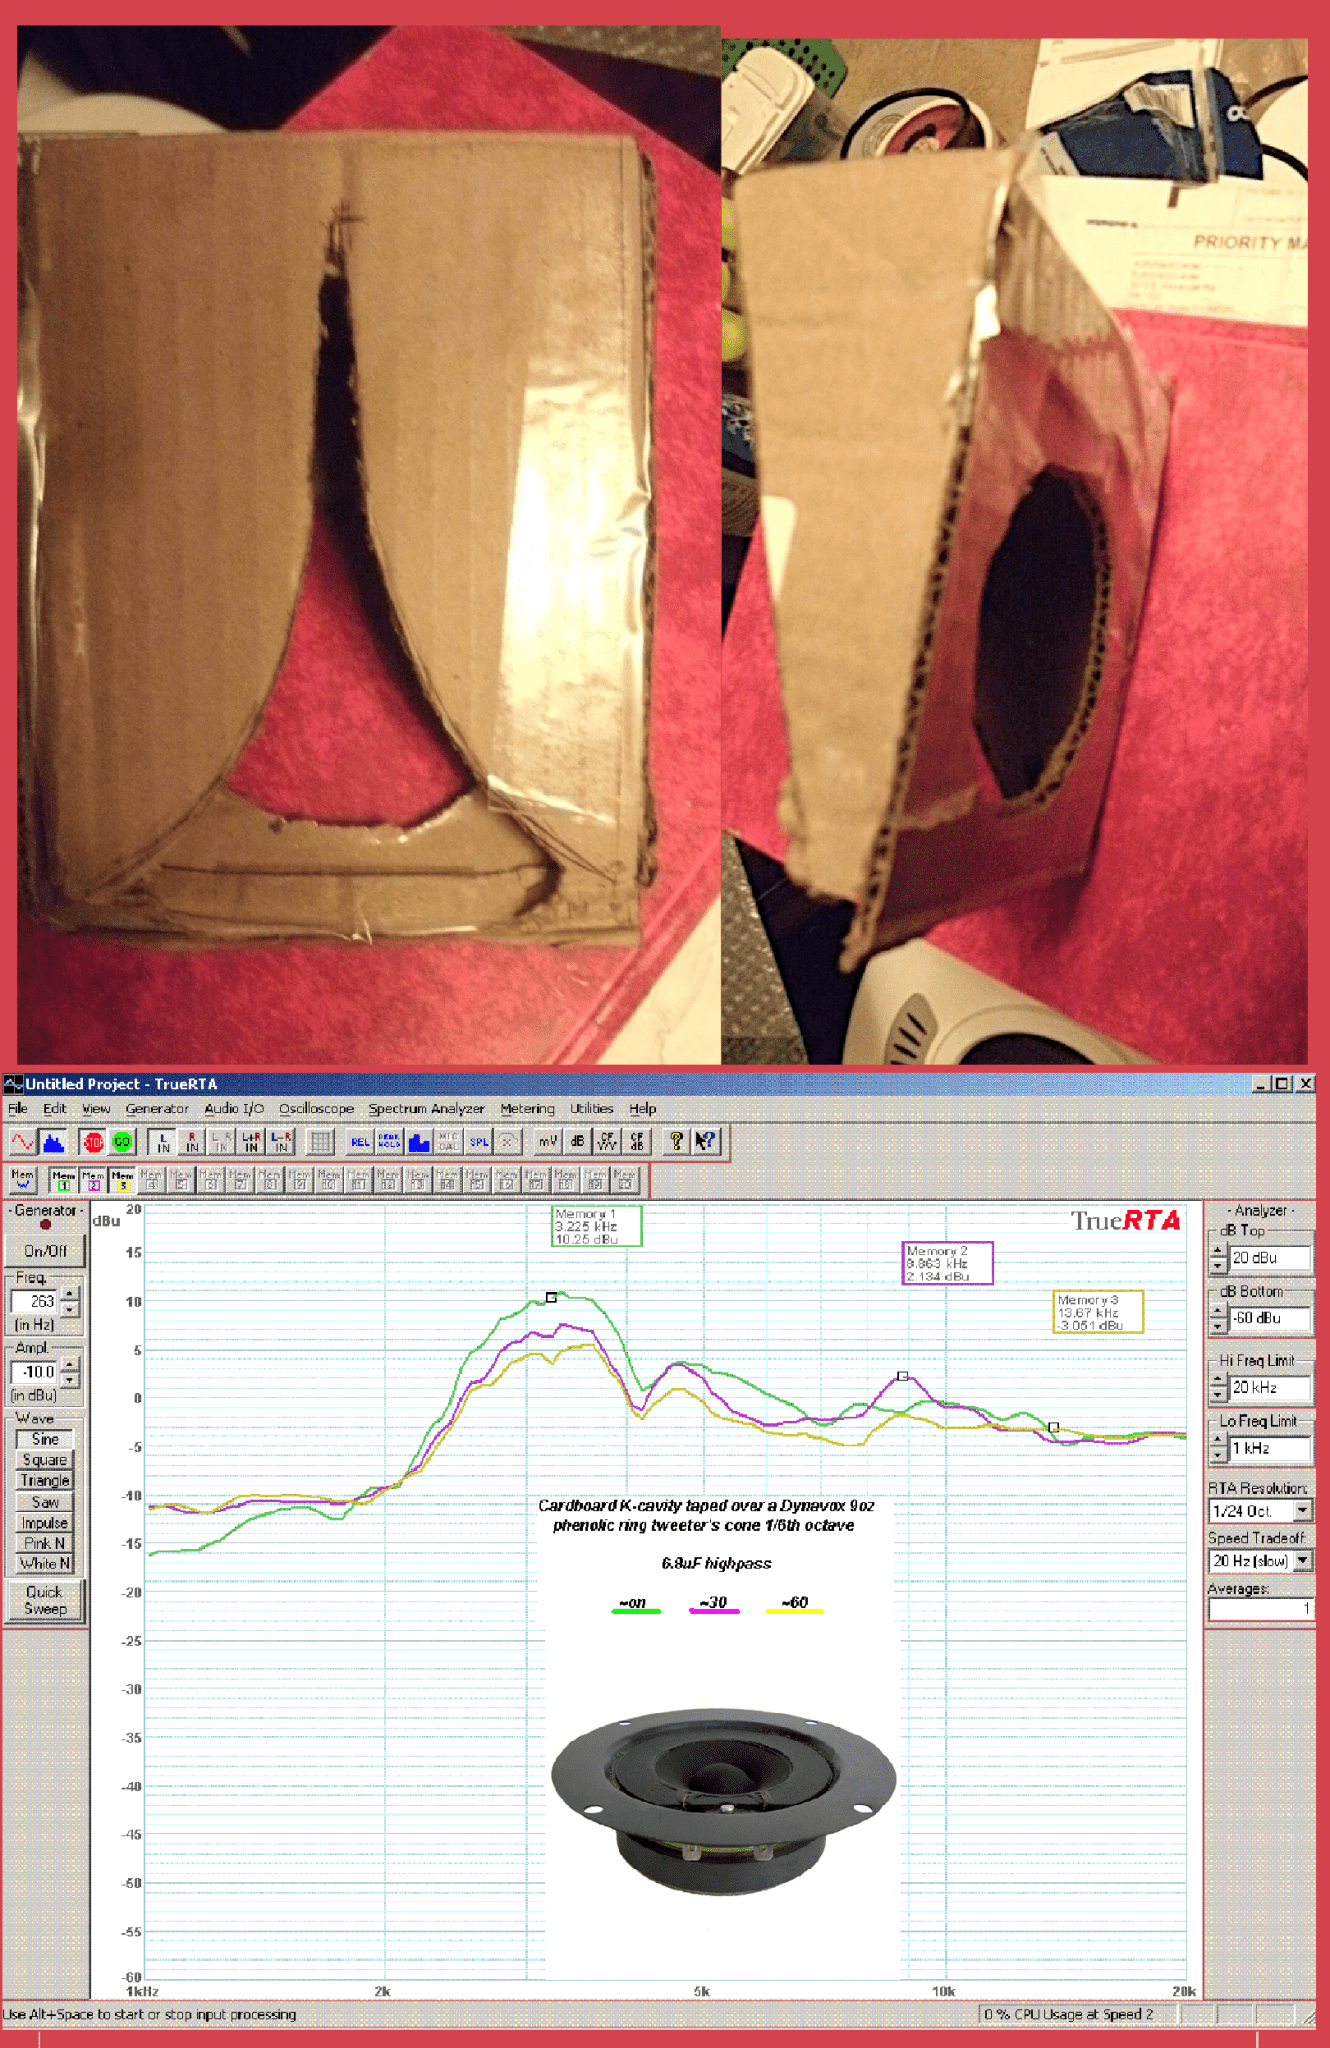Click the REL relative mode icon
The image size is (1330, 2048).
[360, 1141]
